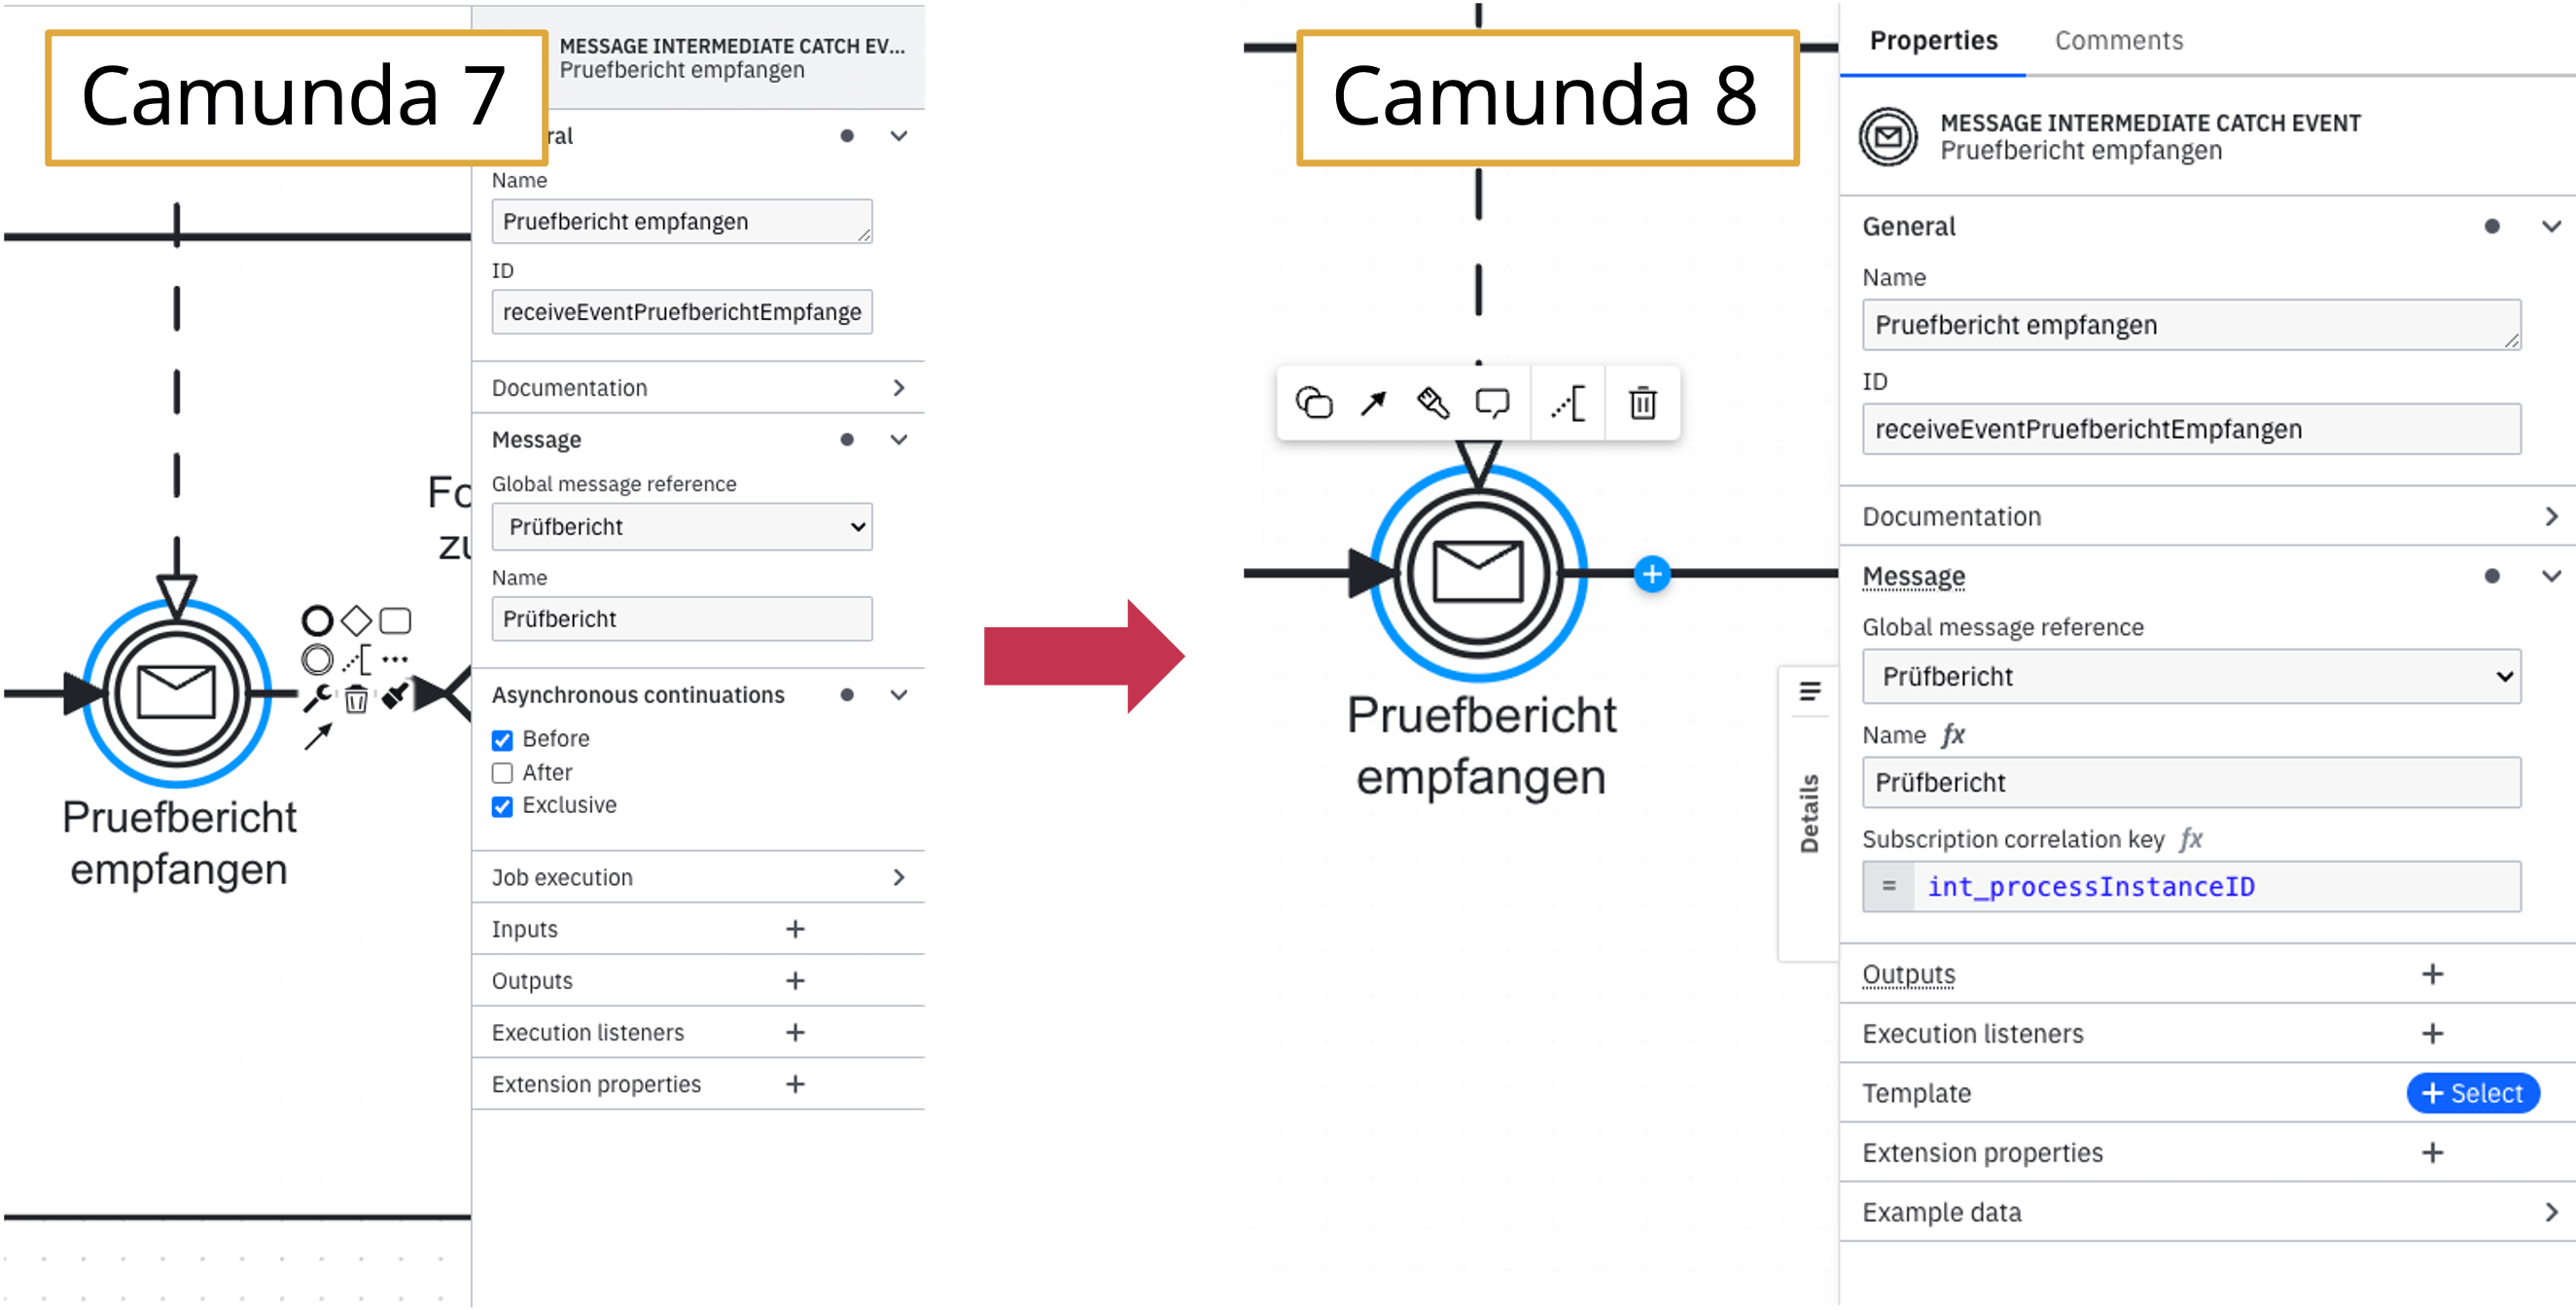This screenshot has width=2576, height=1310.
Task: Add Camunda 8 Extension property
Action: (2432, 1153)
